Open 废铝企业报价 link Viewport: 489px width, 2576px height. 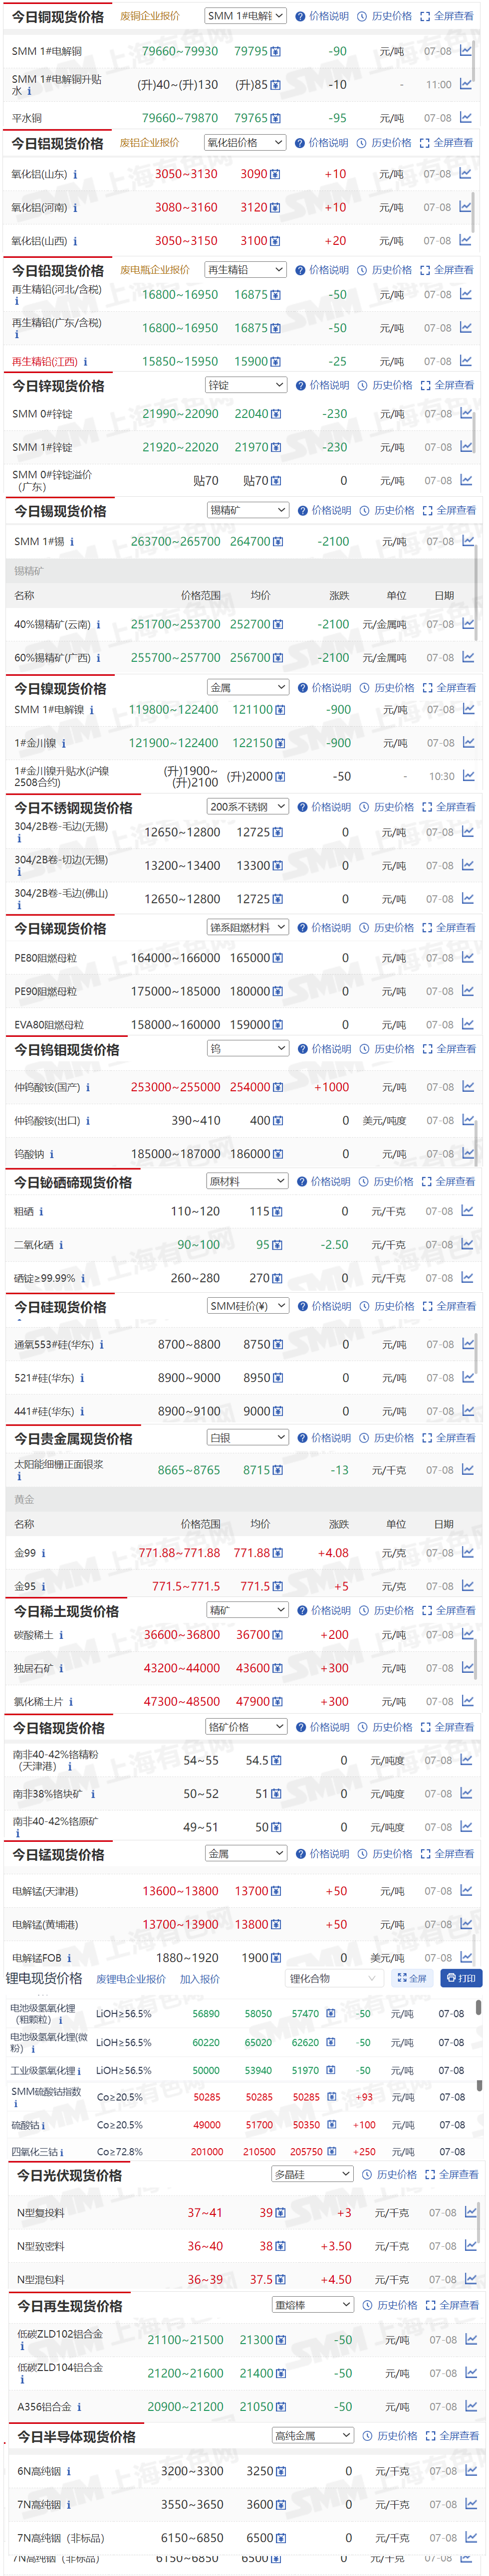coord(150,143)
